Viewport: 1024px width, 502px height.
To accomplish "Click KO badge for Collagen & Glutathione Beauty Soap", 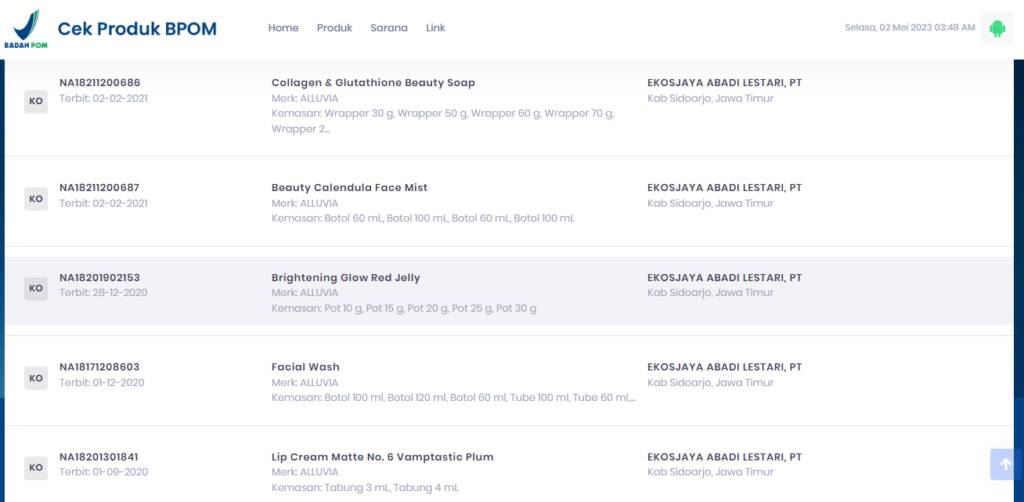I will [x=36, y=102].
